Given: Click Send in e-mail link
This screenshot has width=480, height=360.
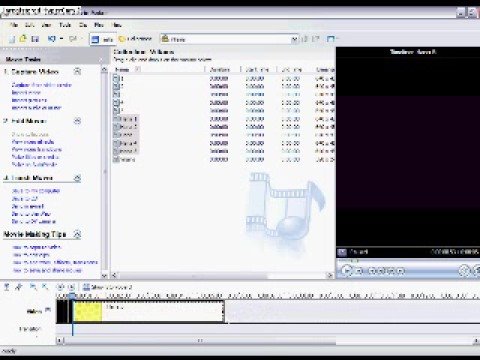Looking at the screenshot, I should coord(28,206).
